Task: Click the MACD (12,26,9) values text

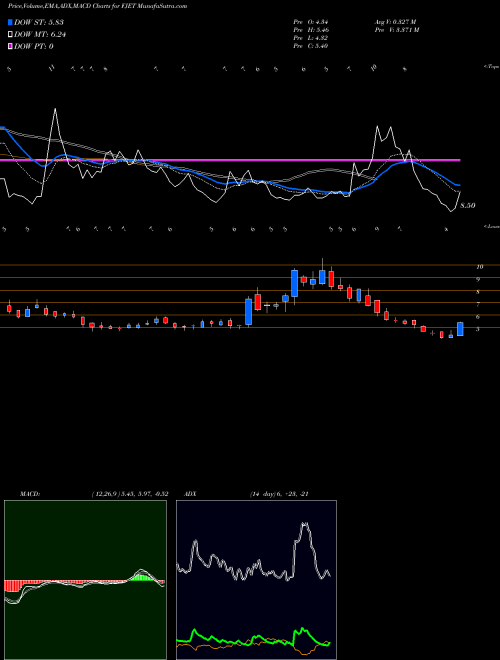Action: (x=130, y=494)
